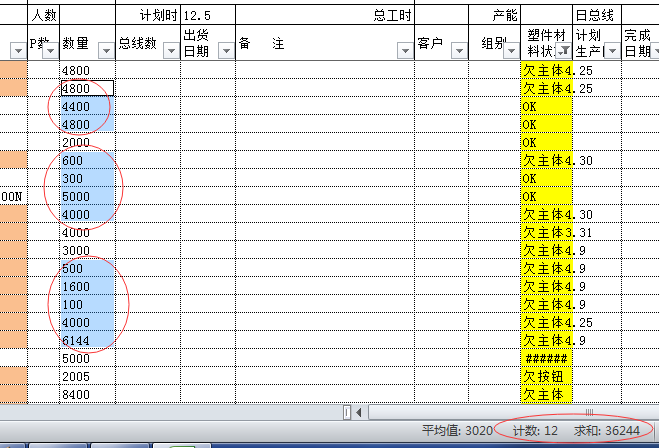The height and width of the screenshot is (448, 659).
Task: Click the 平均值: 3020 status bar entry
Action: [x=457, y=430]
